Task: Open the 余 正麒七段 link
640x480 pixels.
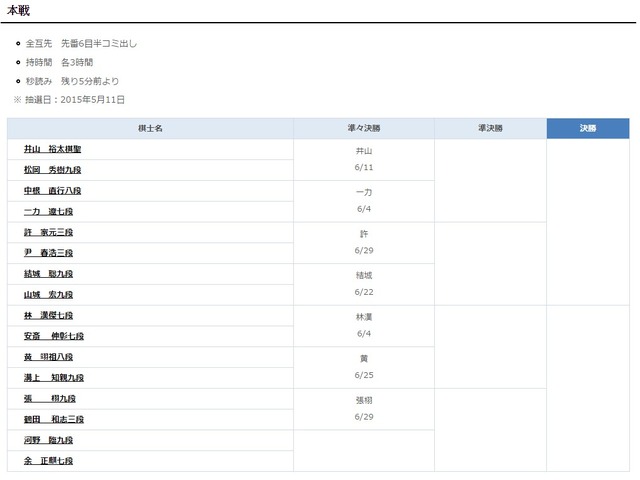Action: 49,461
